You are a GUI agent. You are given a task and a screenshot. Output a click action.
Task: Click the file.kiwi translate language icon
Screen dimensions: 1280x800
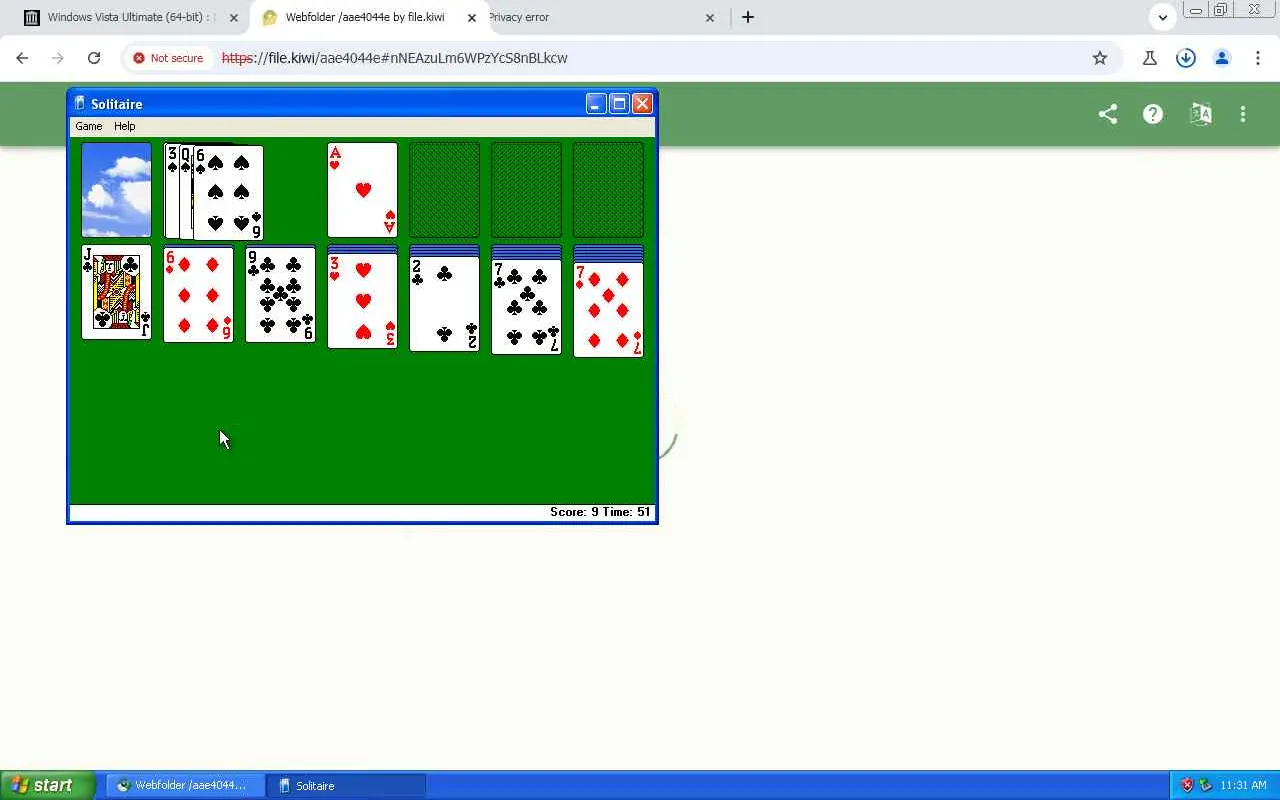point(1201,114)
